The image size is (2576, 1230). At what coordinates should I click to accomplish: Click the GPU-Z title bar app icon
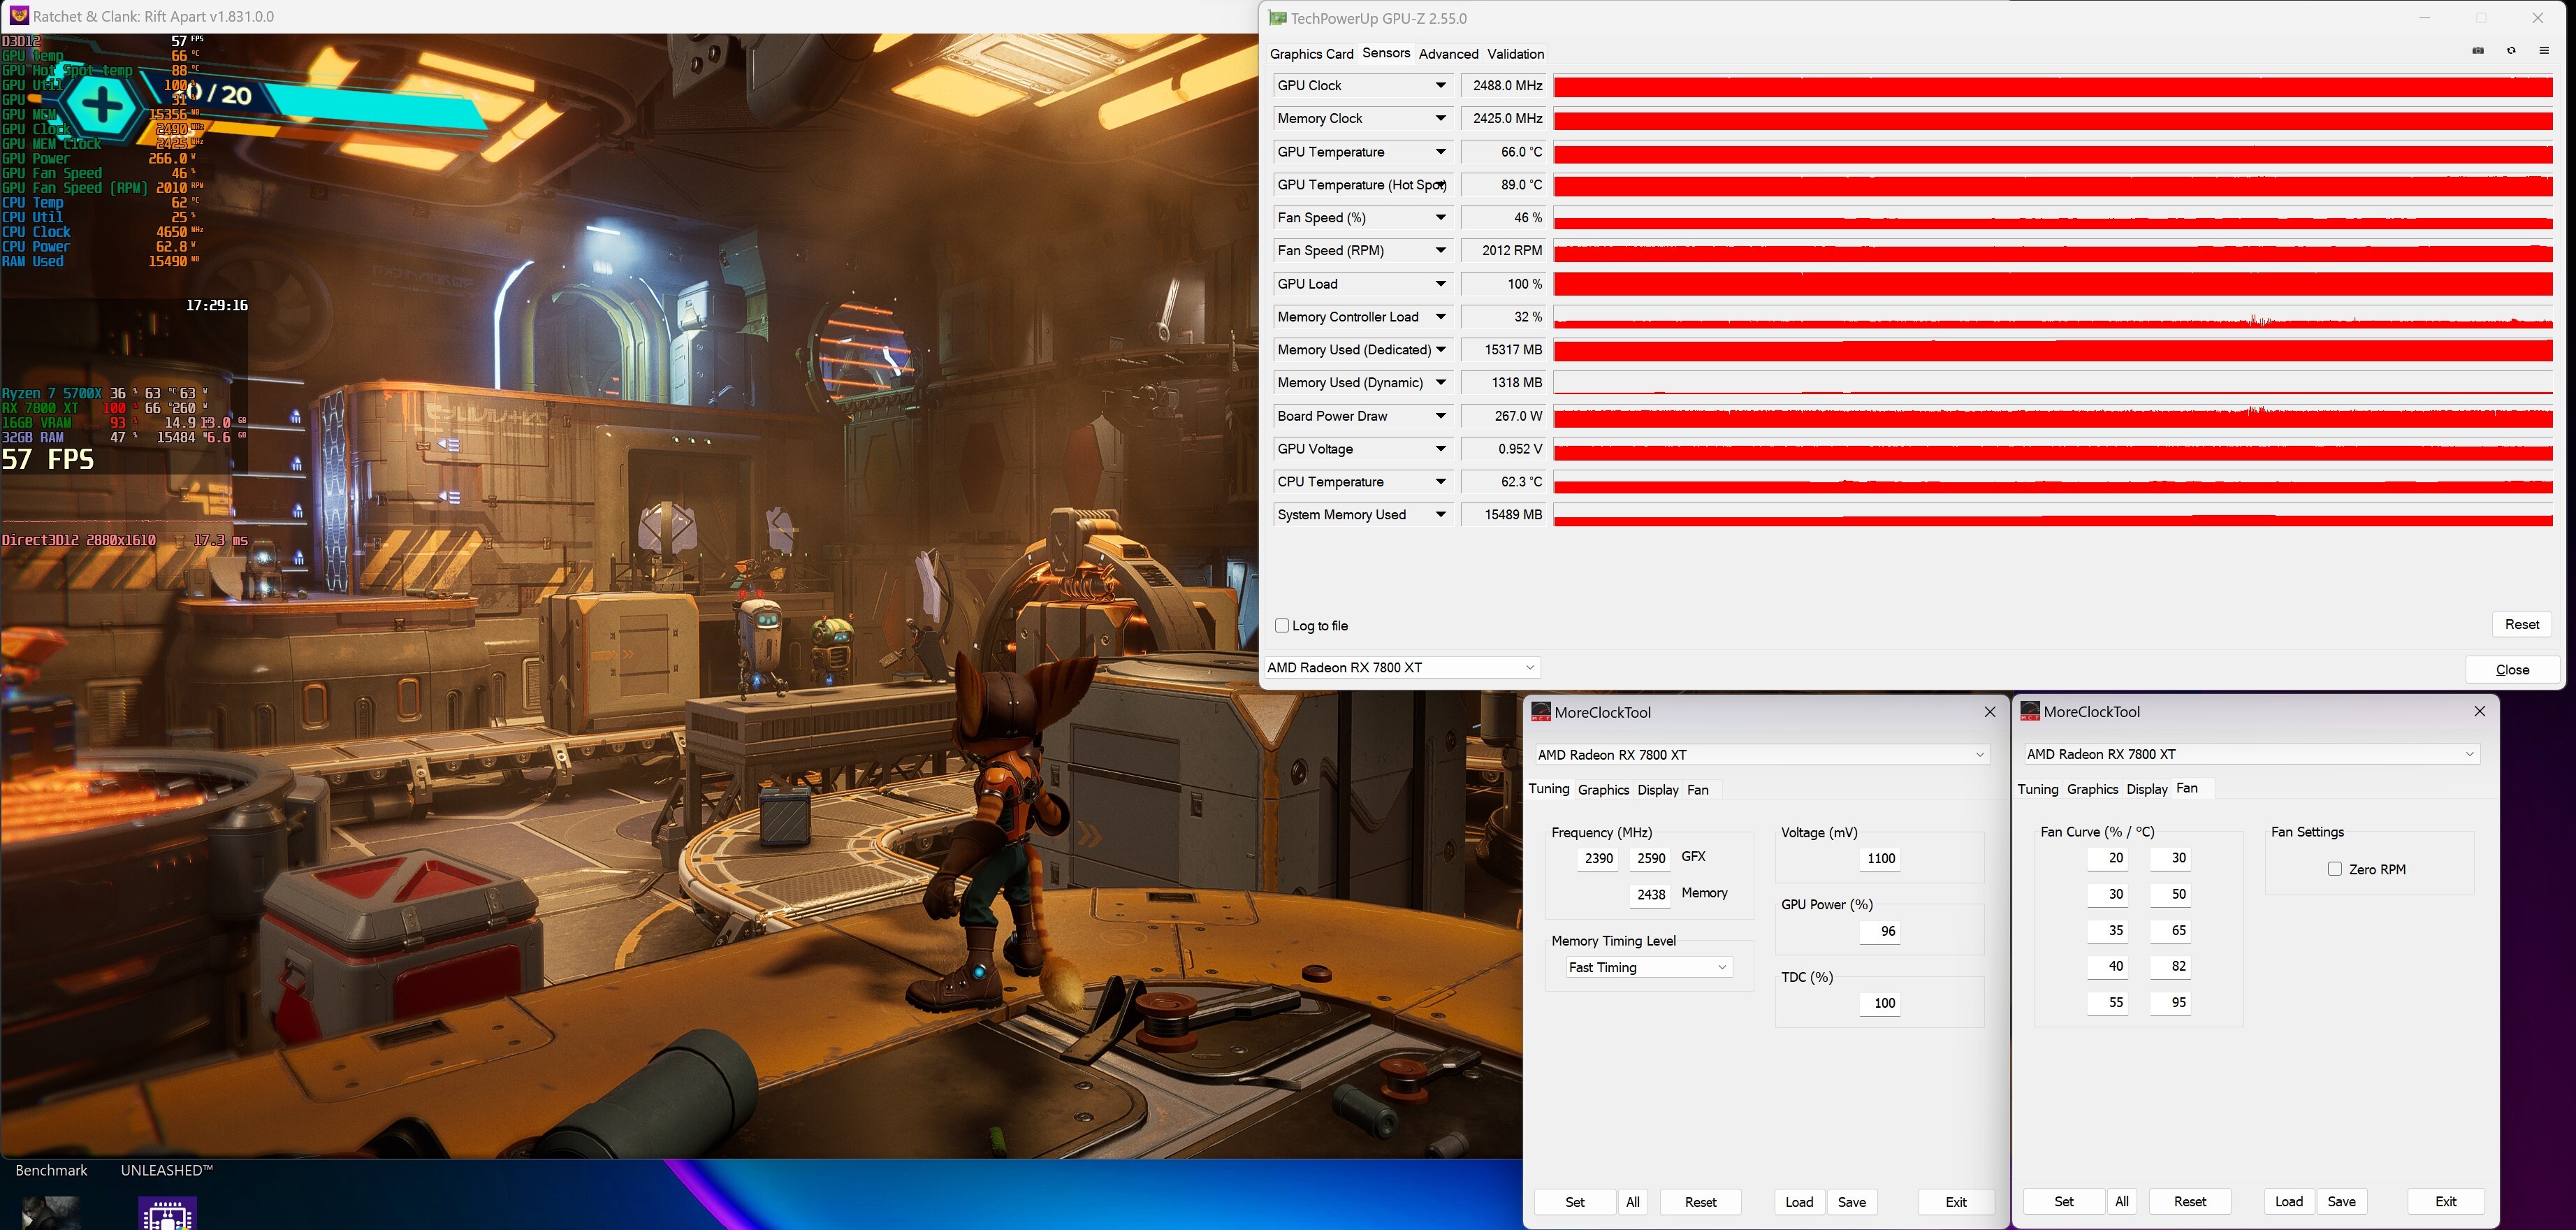tap(1277, 18)
